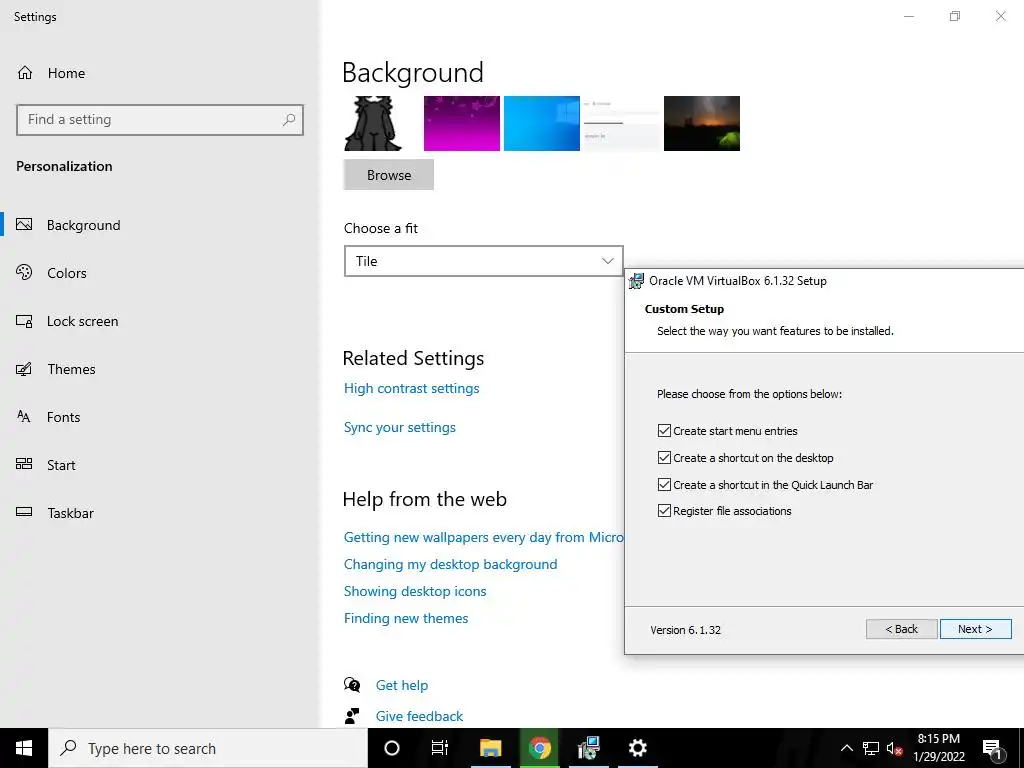This screenshot has height=768, width=1024.
Task: Choose the magenta purple background thumbnail
Action: (462, 123)
